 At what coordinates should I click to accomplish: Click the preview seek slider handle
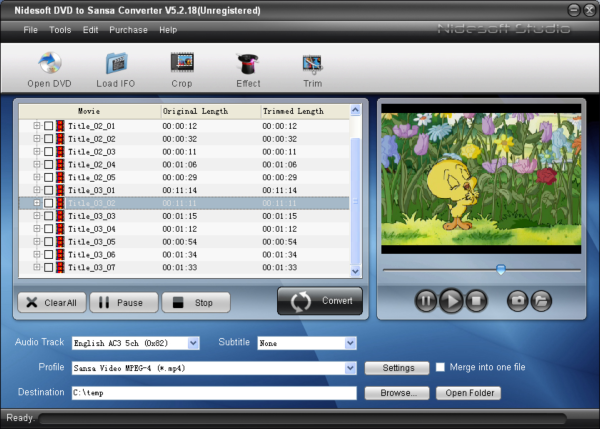tap(501, 269)
